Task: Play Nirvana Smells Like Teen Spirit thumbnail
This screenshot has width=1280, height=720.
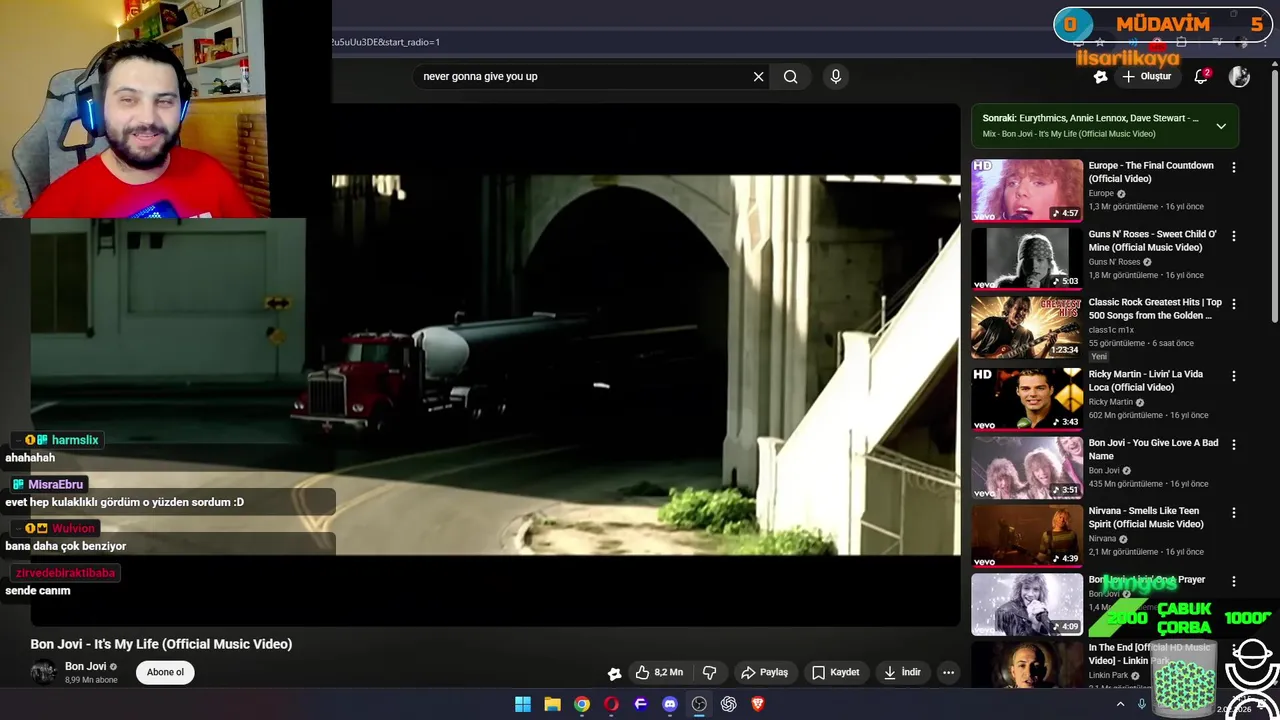Action: [1027, 535]
